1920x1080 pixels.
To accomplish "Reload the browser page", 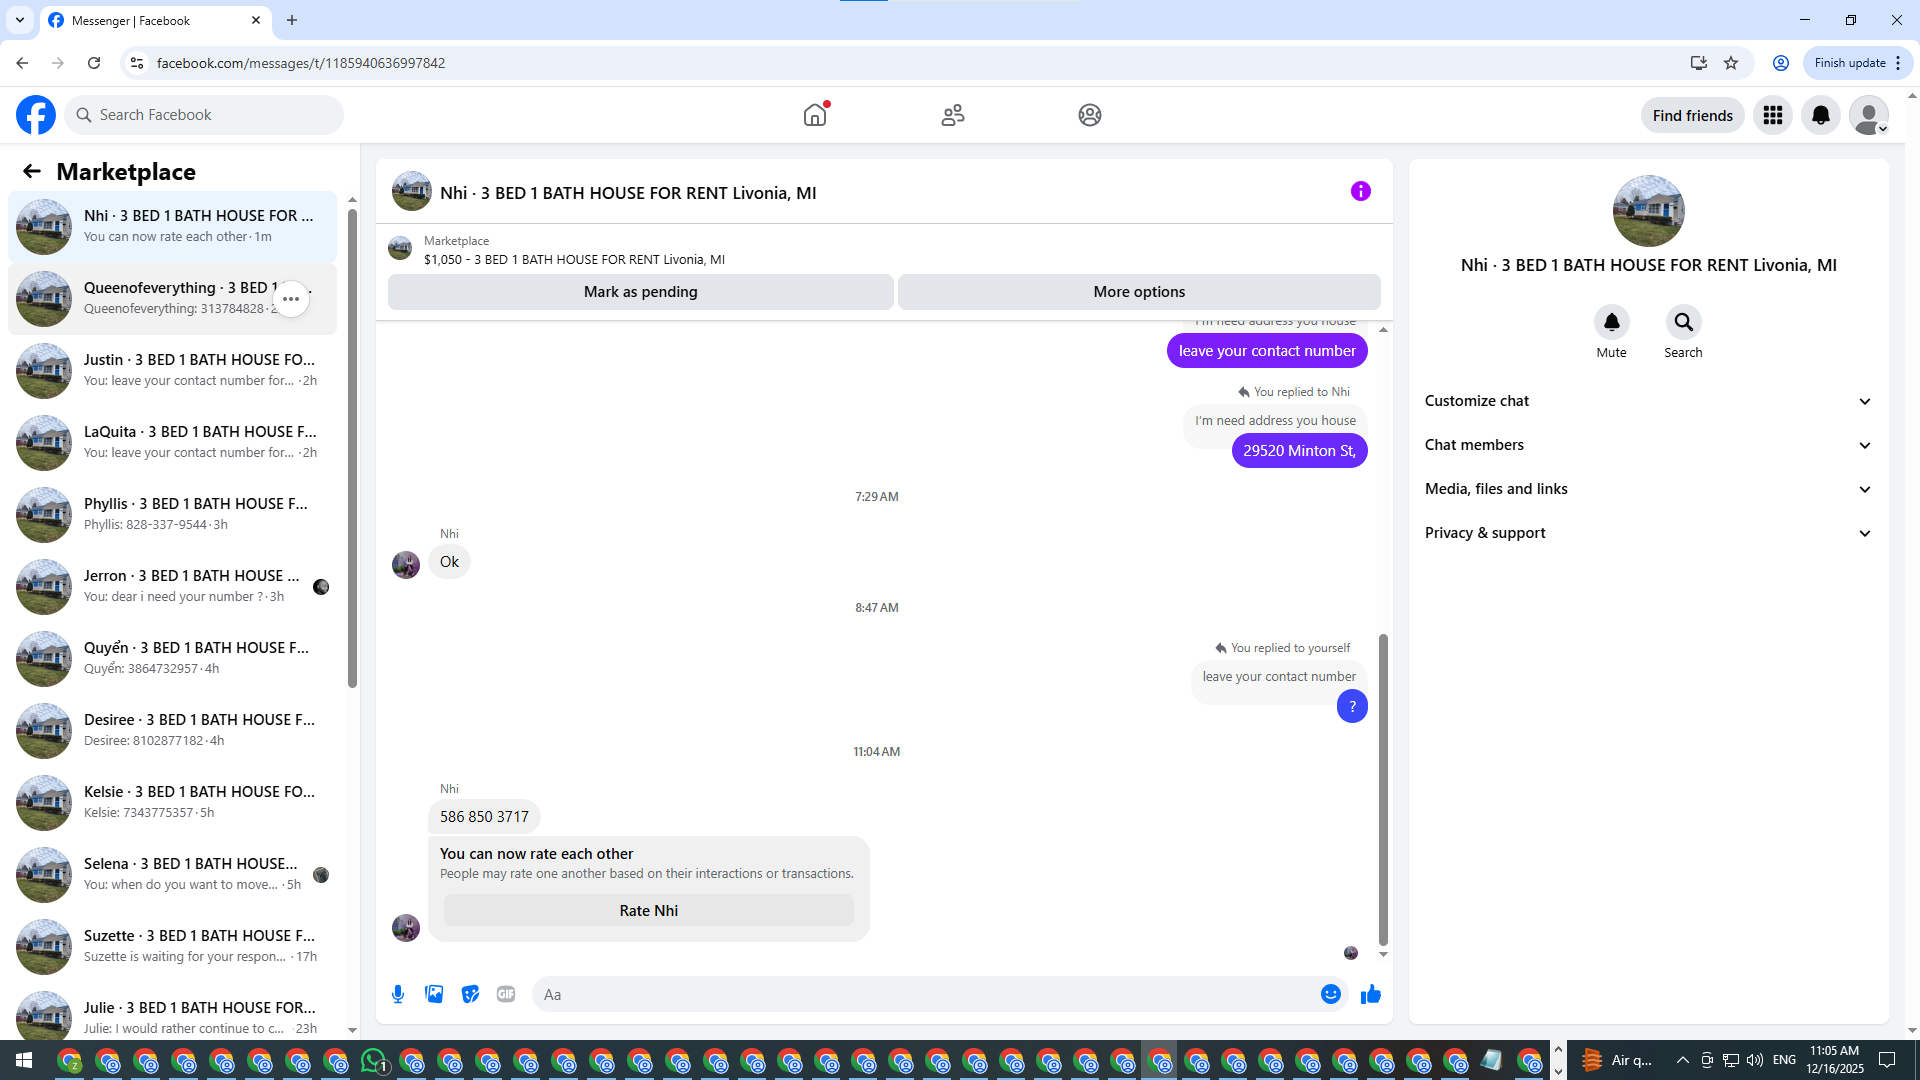I will click(94, 63).
